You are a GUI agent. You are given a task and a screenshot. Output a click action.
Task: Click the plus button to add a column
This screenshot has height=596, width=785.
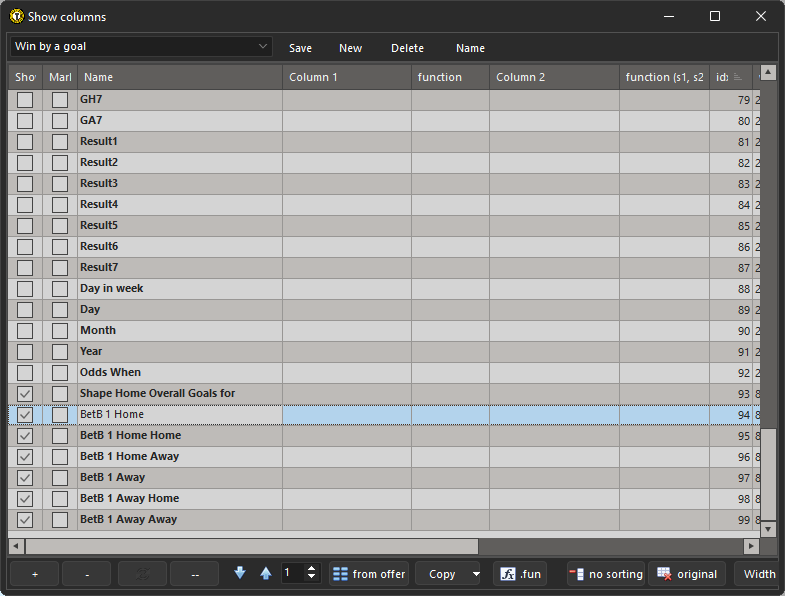tap(34, 574)
